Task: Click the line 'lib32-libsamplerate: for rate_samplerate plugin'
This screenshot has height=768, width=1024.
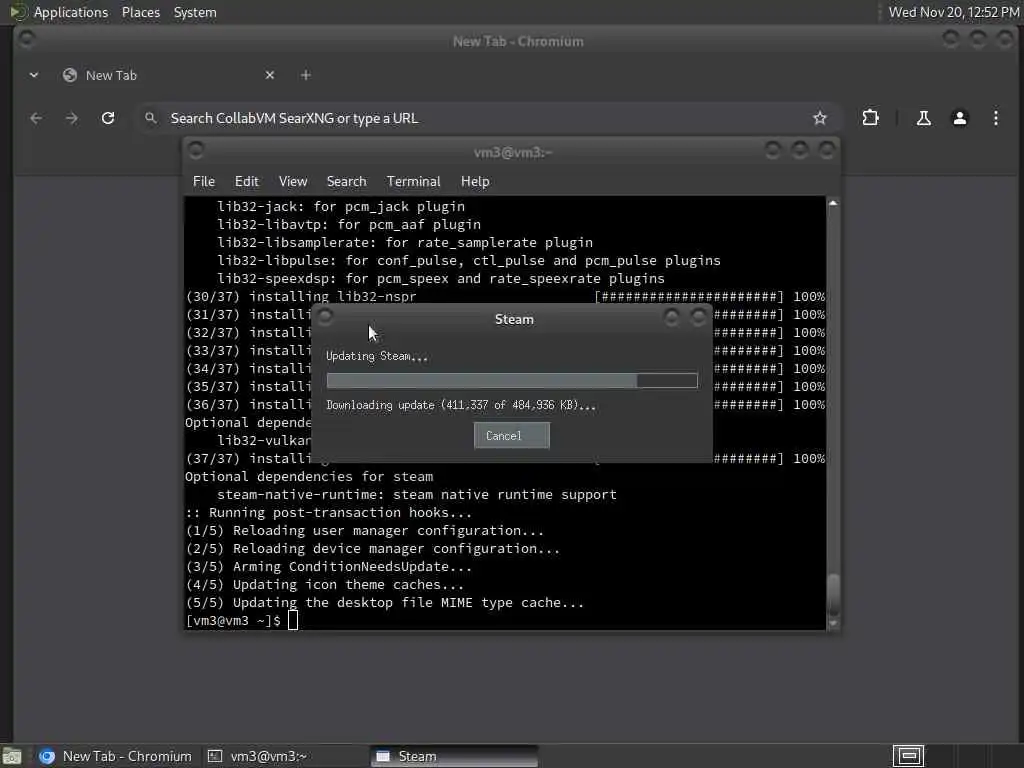Action: pyautogui.click(x=405, y=242)
